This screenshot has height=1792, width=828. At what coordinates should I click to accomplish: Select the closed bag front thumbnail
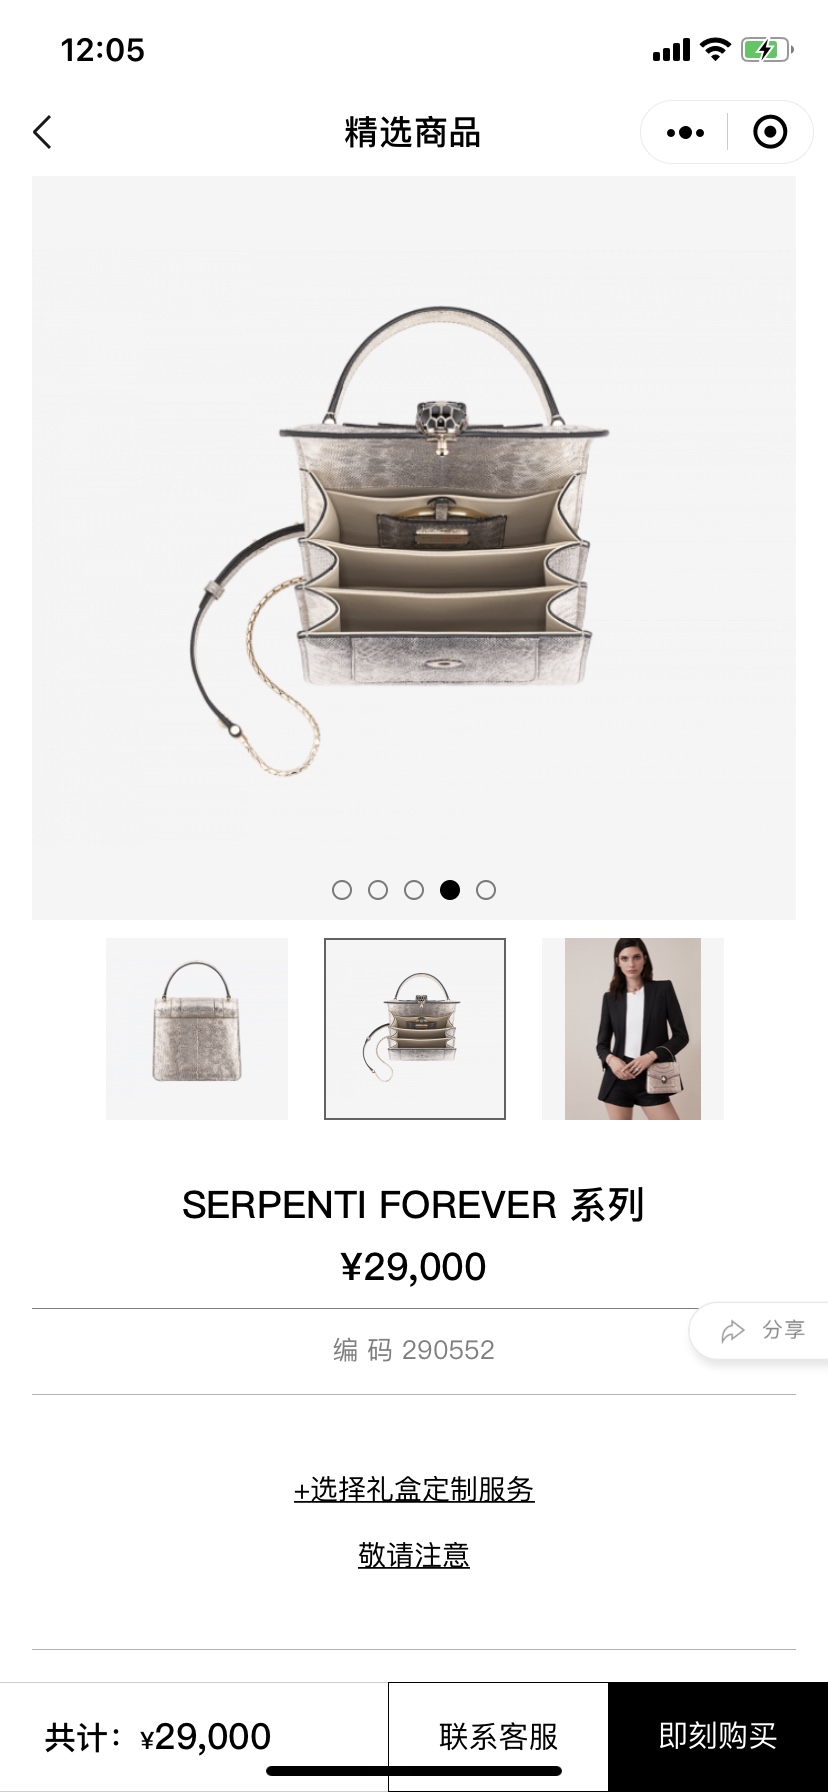point(197,1029)
